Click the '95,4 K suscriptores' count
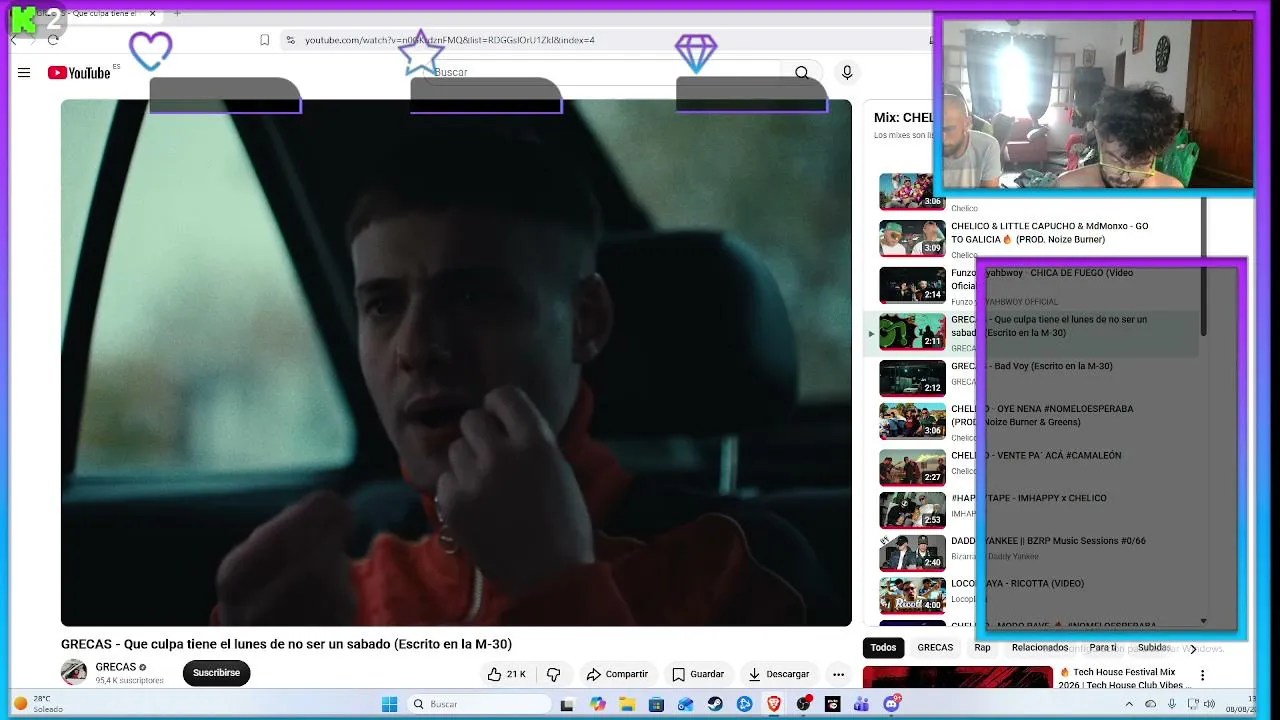The image size is (1280, 720). pos(130,681)
